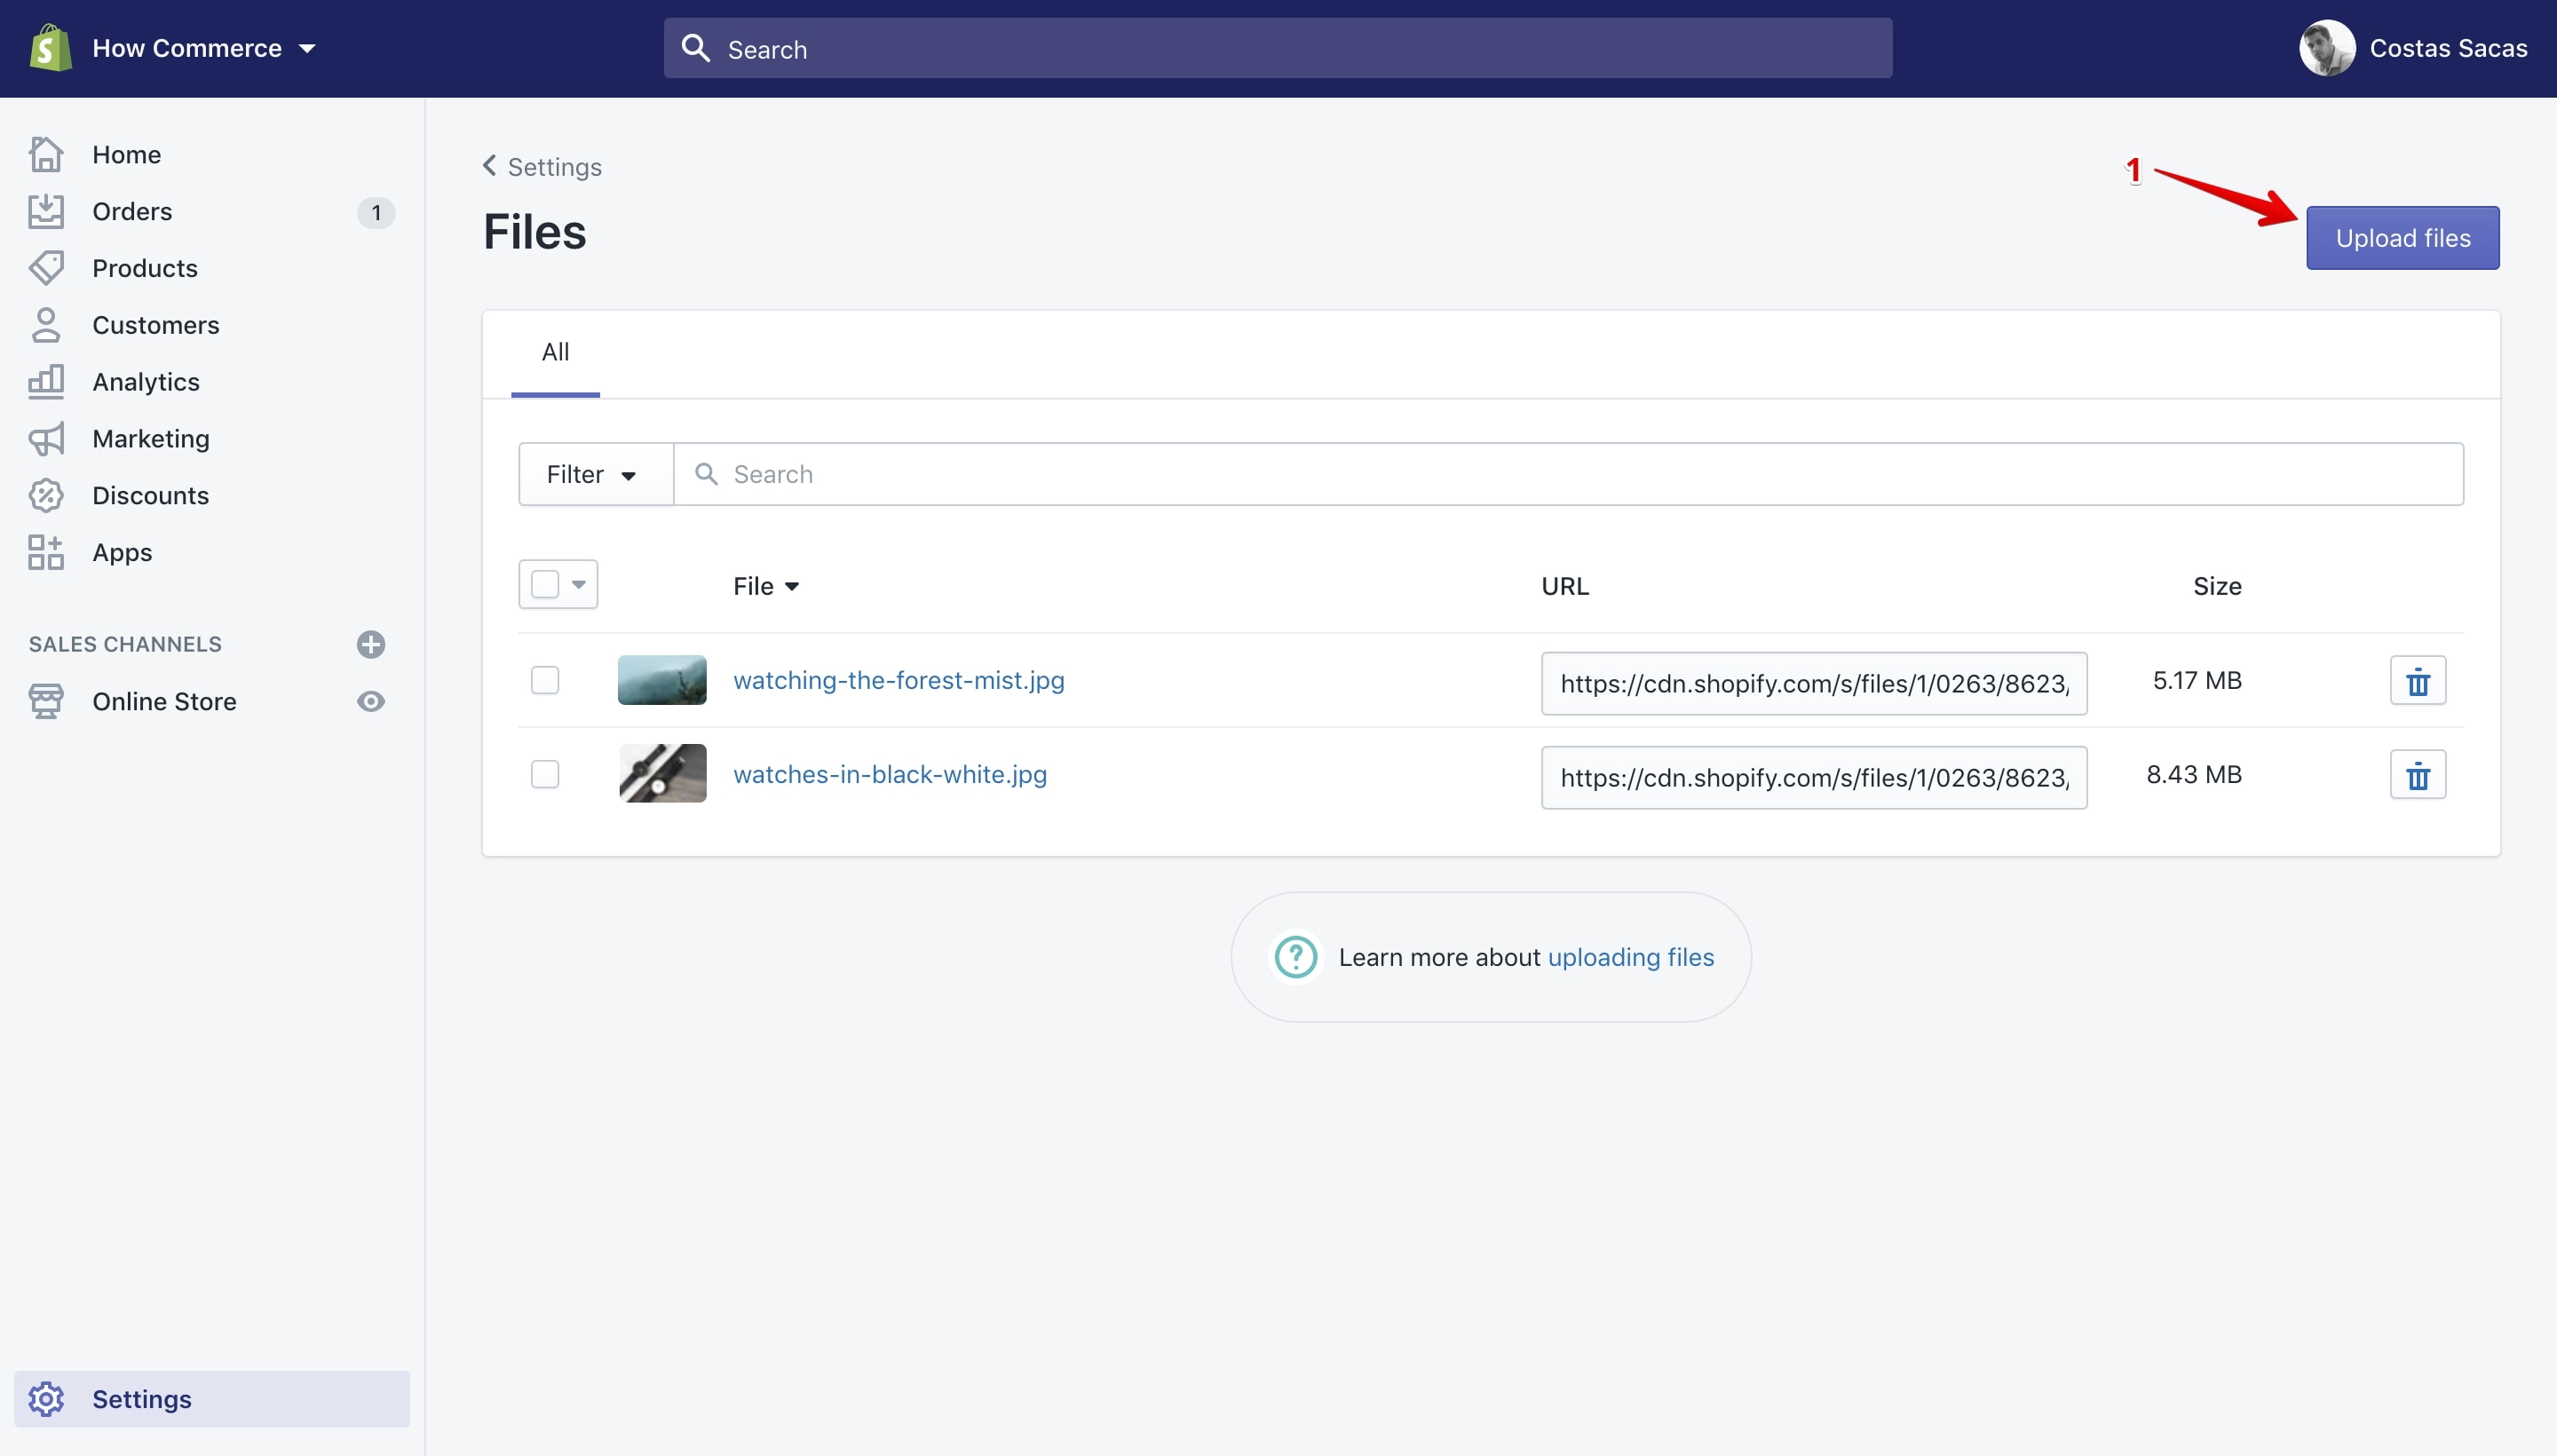Screen dimensions: 2557x1456
Task: Open watches-in-black-white.jpg file link
Action: tap(890, 774)
